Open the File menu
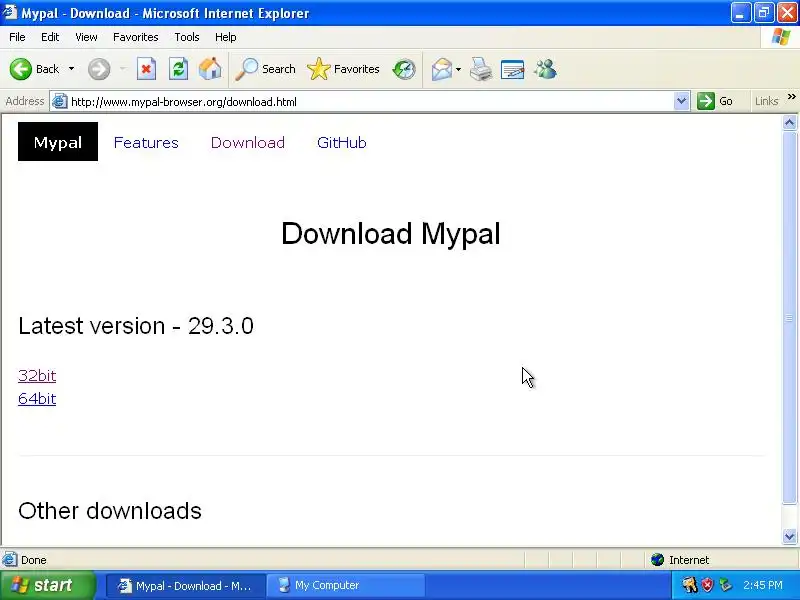 tap(17, 37)
